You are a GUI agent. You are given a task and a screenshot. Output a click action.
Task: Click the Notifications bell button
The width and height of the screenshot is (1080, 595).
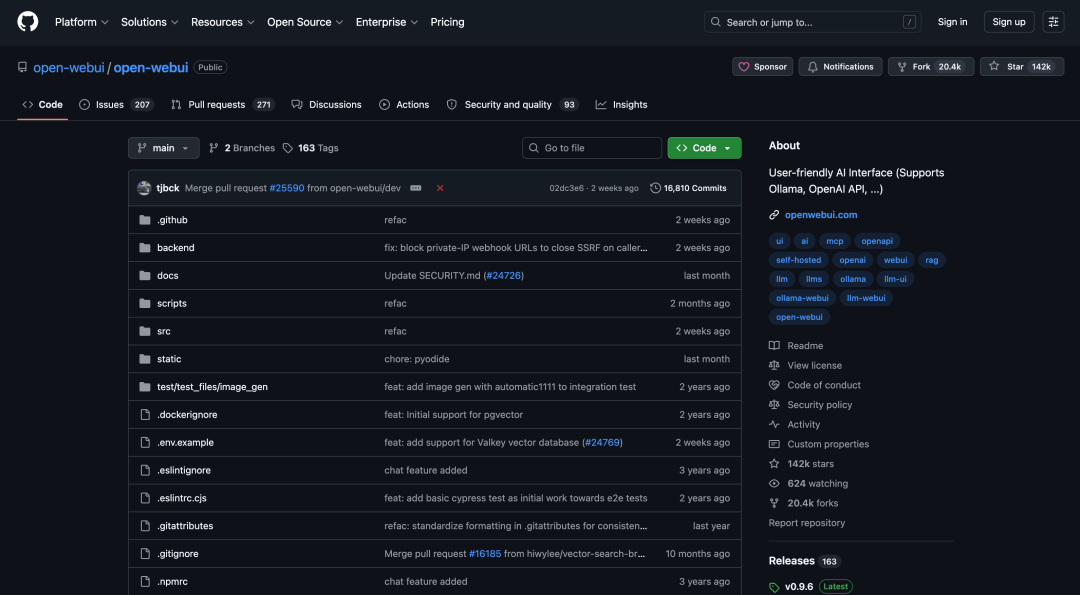[840, 67]
